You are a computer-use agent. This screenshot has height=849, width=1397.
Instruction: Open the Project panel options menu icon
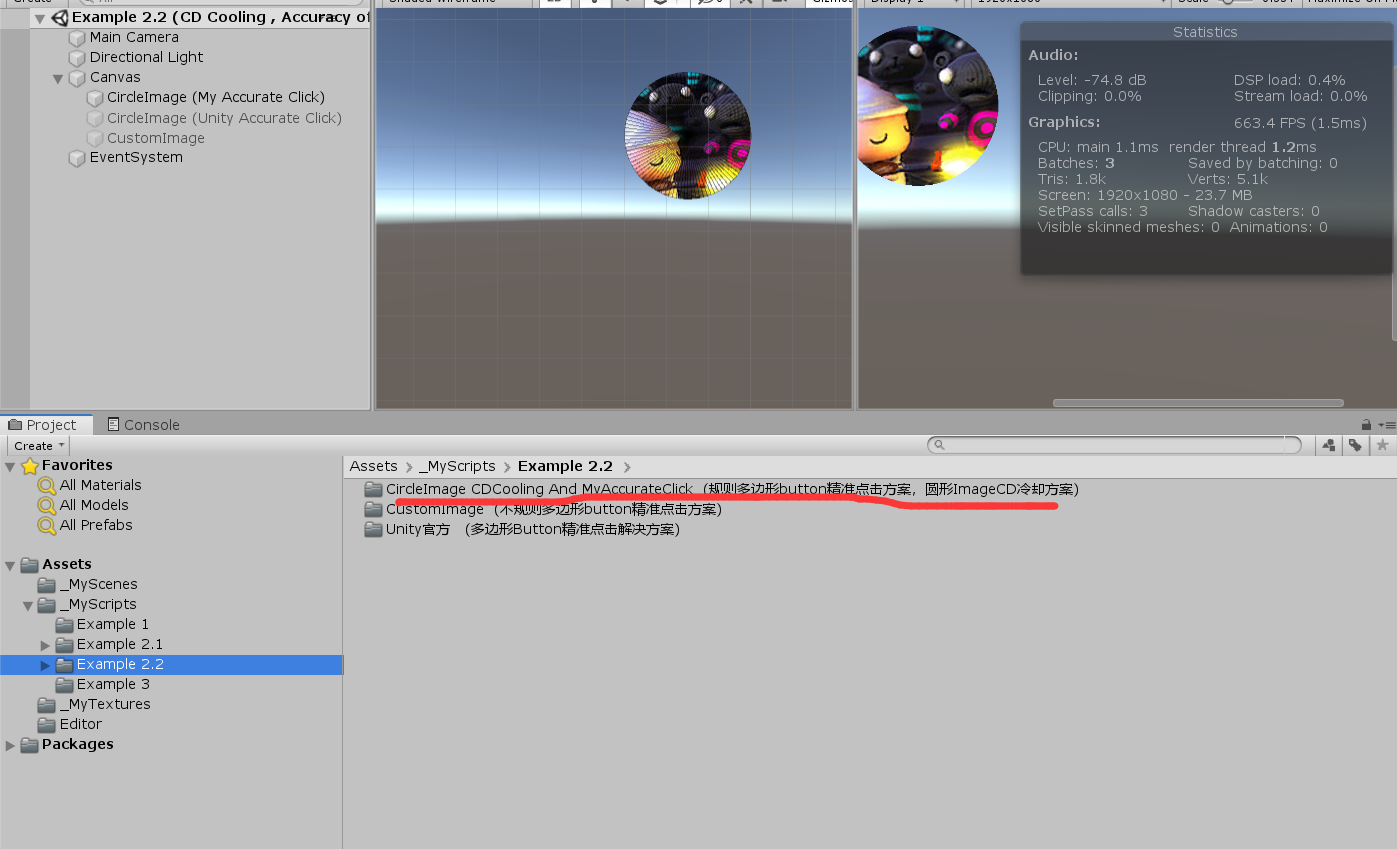point(1385,425)
